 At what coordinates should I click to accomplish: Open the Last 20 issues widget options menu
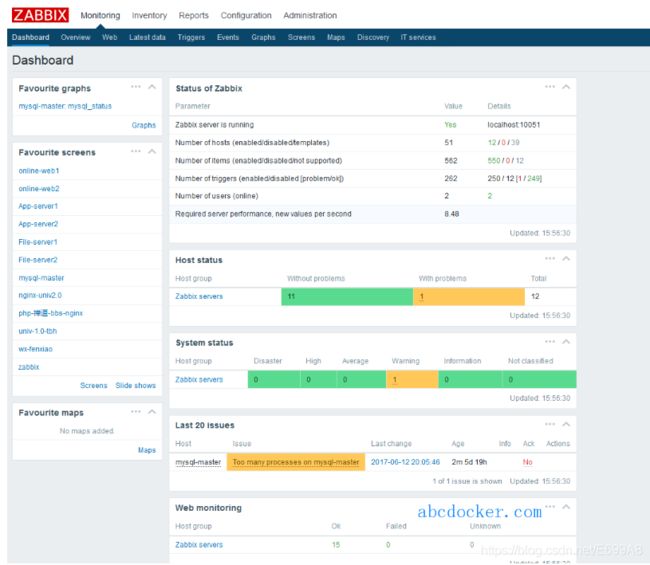pos(550,424)
